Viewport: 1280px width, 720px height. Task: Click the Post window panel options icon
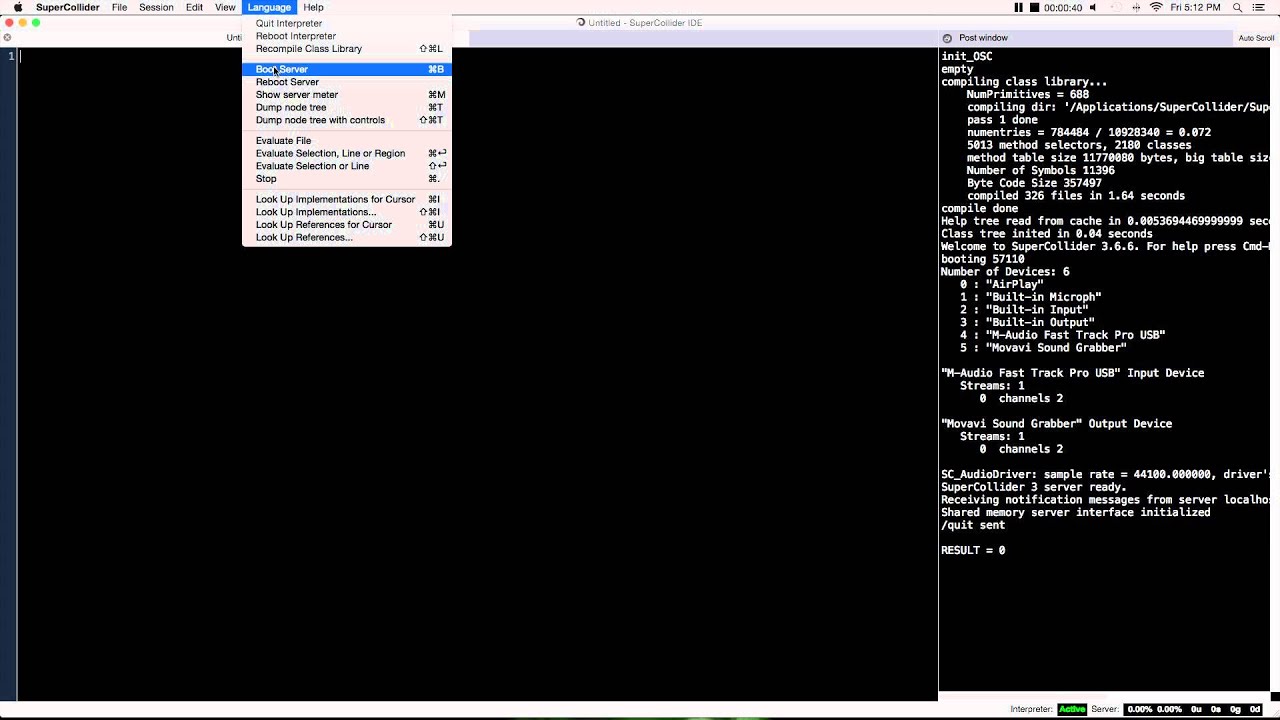pos(947,38)
